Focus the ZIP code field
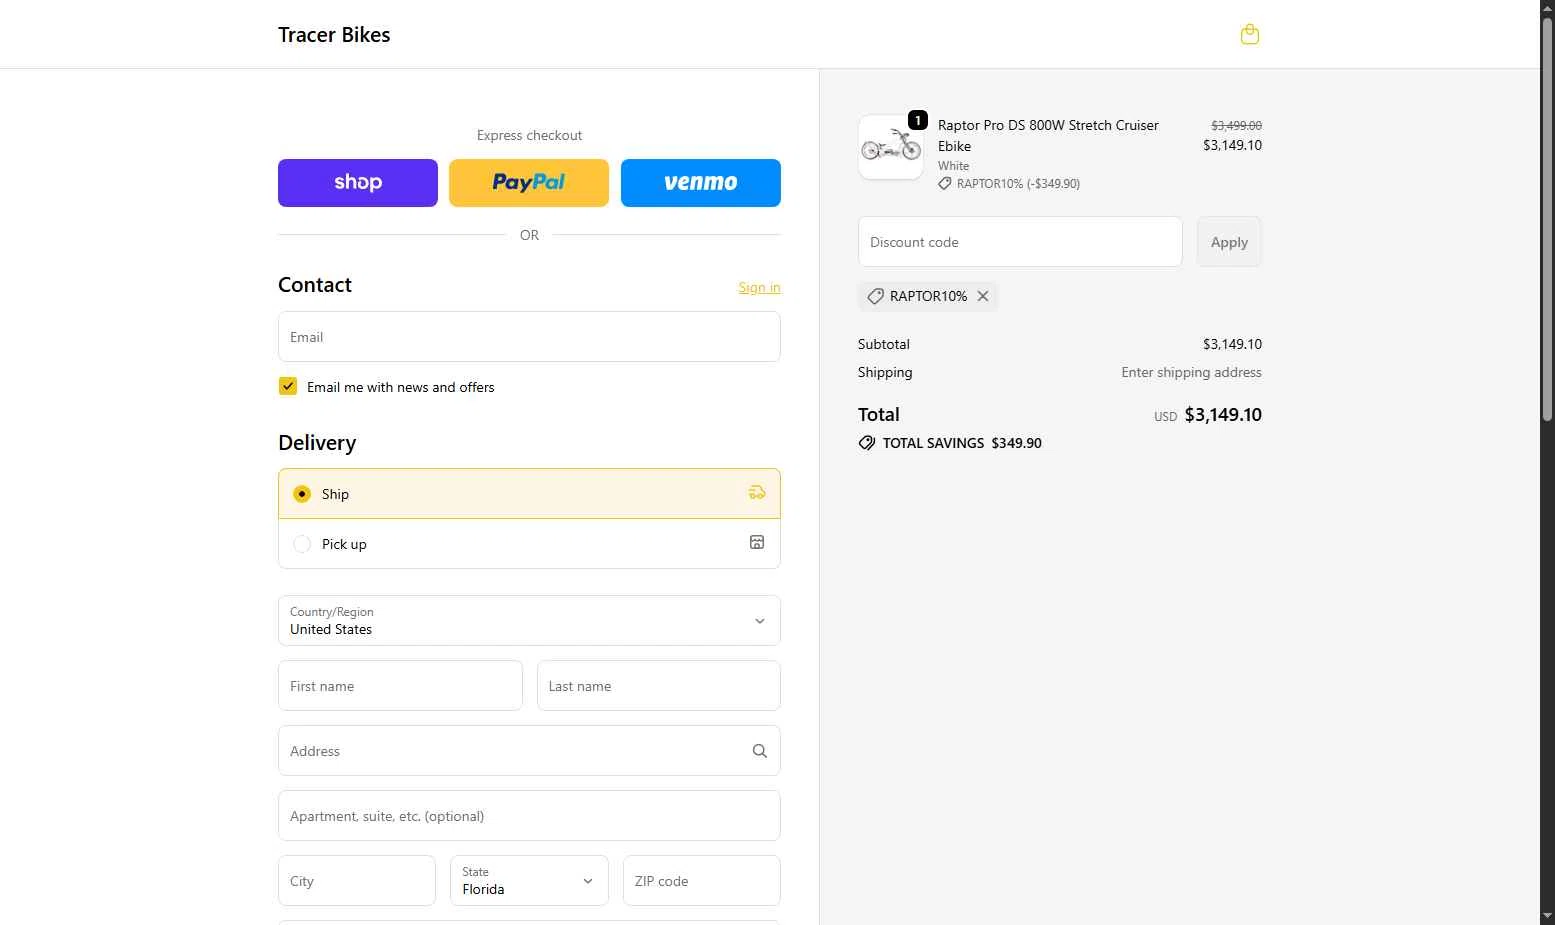This screenshot has width=1555, height=925. tap(701, 880)
